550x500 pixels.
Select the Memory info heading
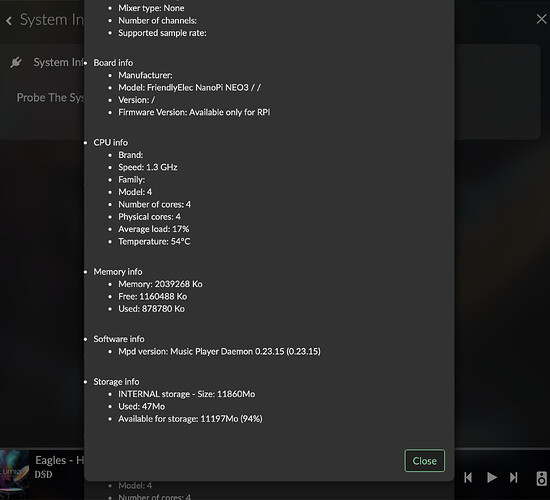(x=118, y=272)
